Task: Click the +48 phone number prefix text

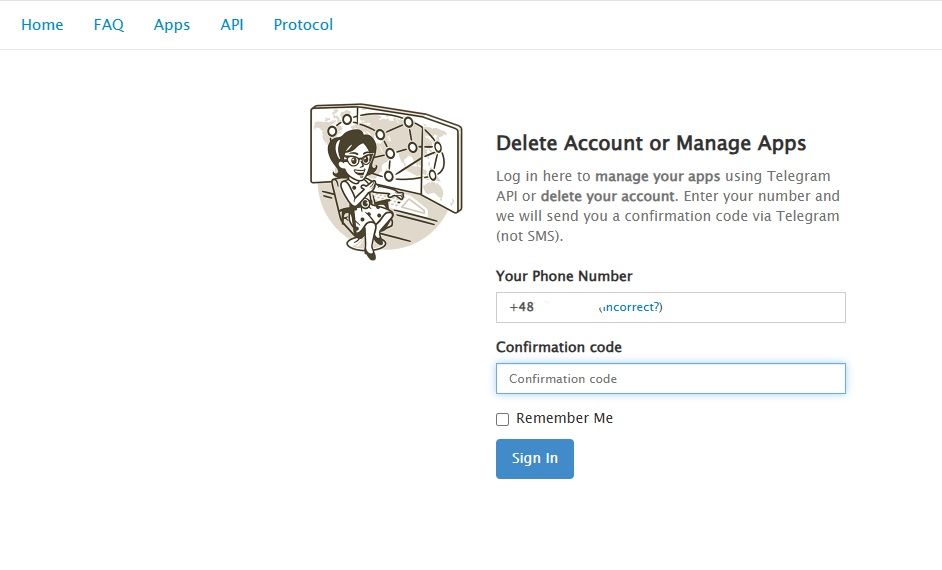Action: pyautogui.click(x=521, y=307)
